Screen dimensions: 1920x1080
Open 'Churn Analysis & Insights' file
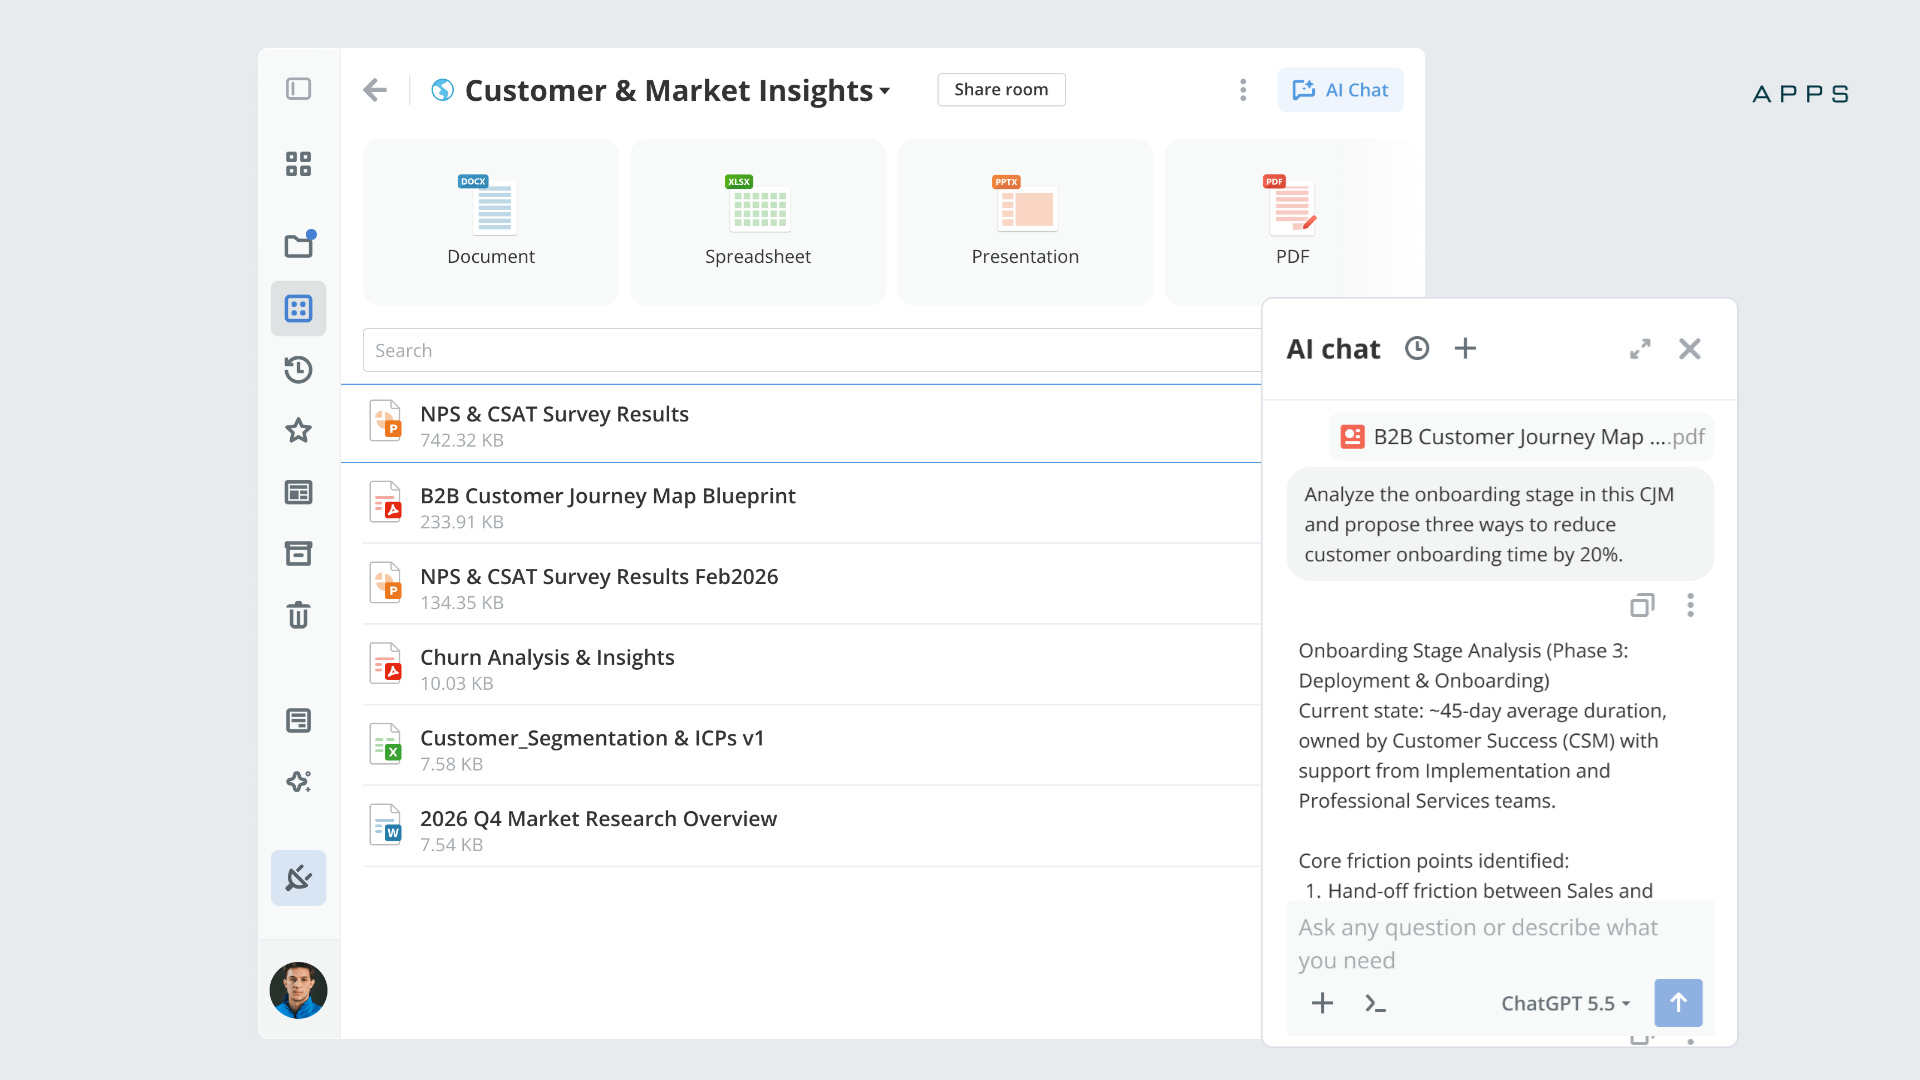click(x=811, y=667)
